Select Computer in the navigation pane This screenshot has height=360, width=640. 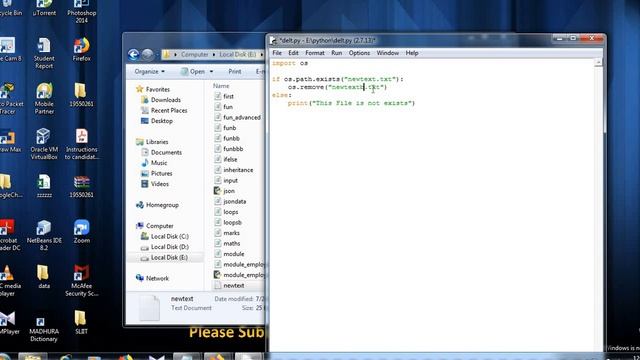point(155,226)
